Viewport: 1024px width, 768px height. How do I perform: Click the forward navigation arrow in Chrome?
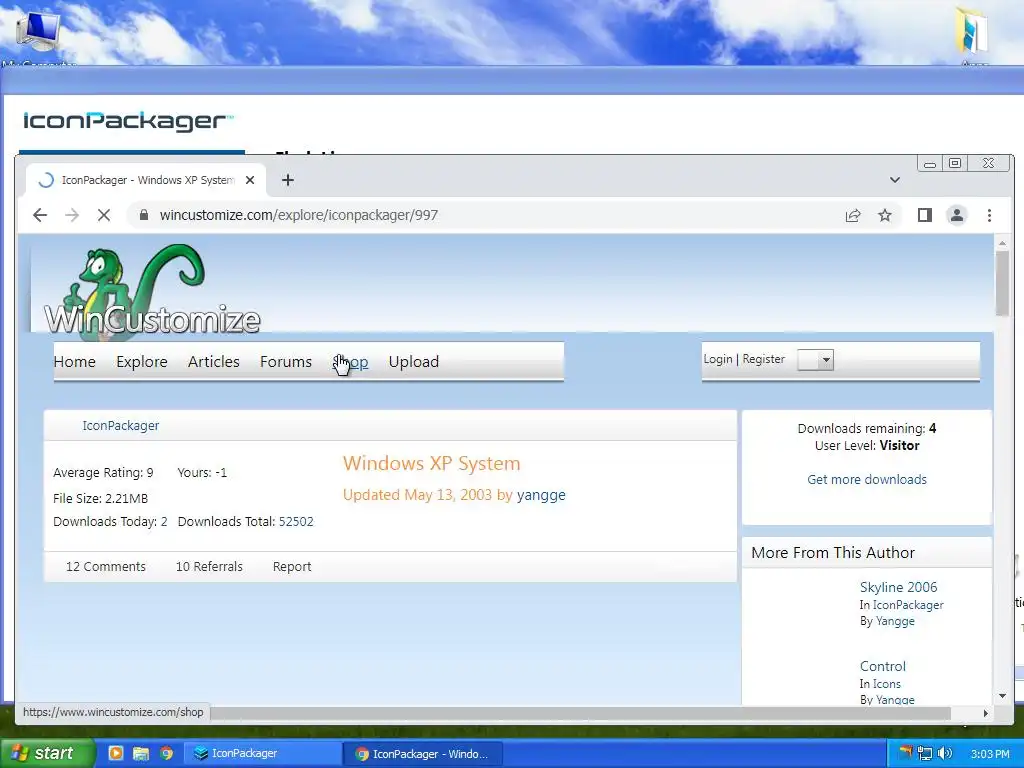72,215
